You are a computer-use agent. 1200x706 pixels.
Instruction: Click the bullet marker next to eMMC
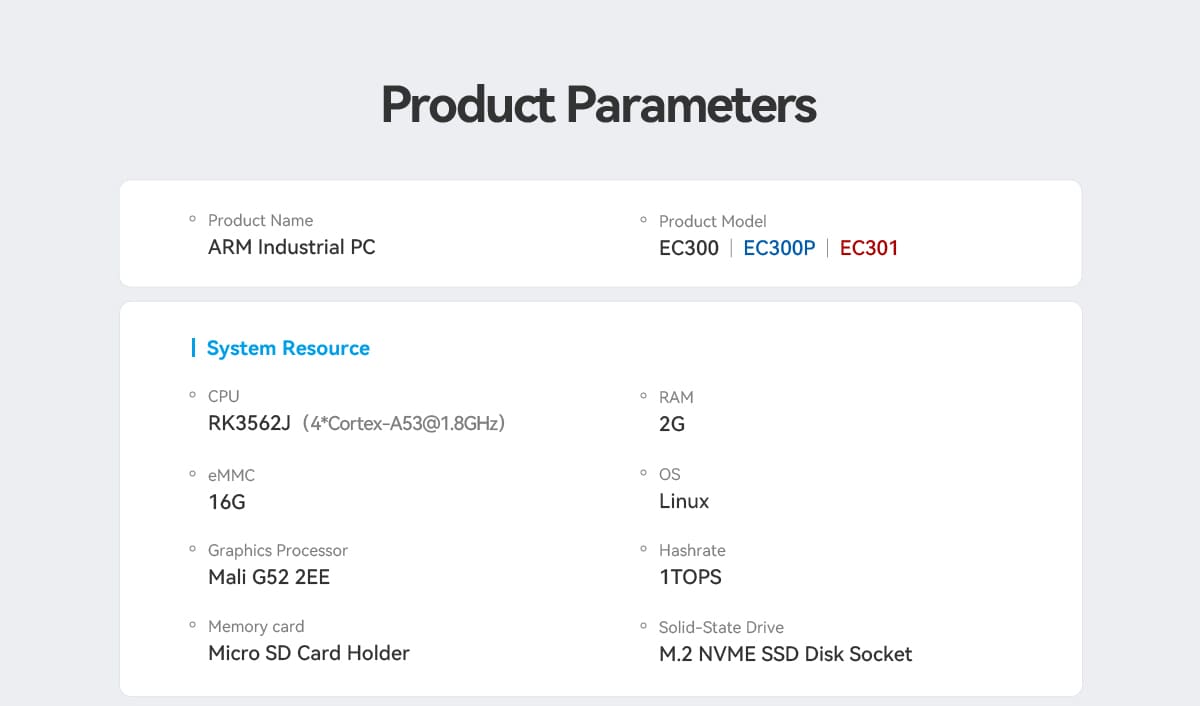193,474
